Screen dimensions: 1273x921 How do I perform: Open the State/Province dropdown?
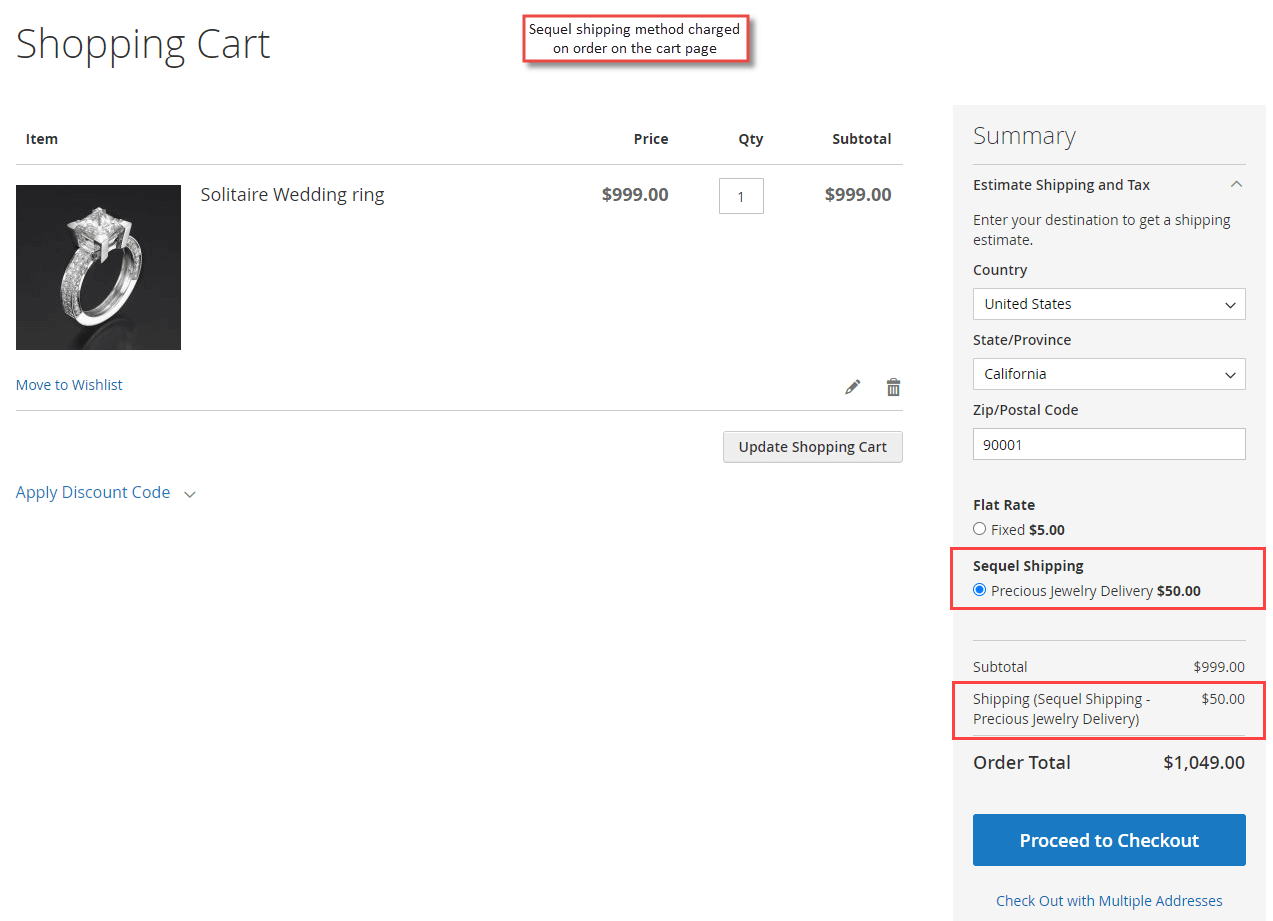pos(1108,373)
